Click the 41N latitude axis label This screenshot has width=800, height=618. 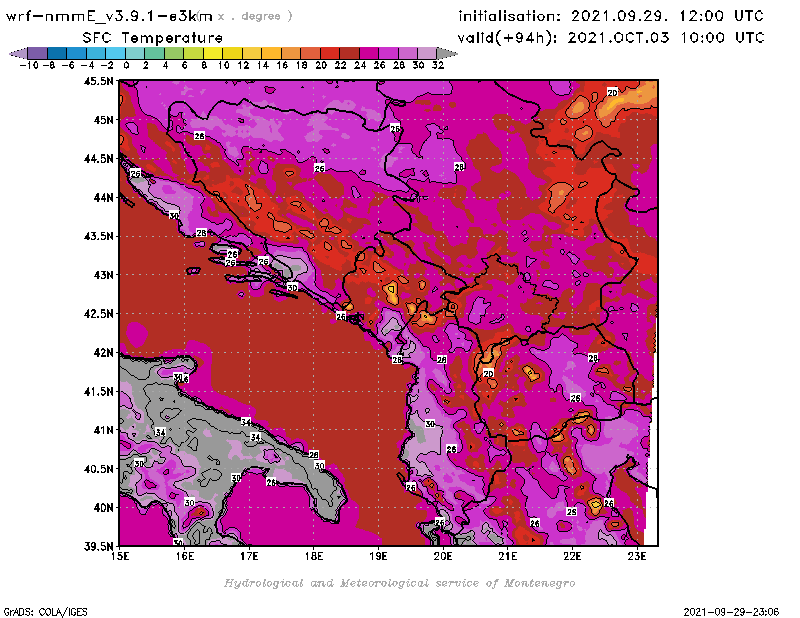click(103, 430)
